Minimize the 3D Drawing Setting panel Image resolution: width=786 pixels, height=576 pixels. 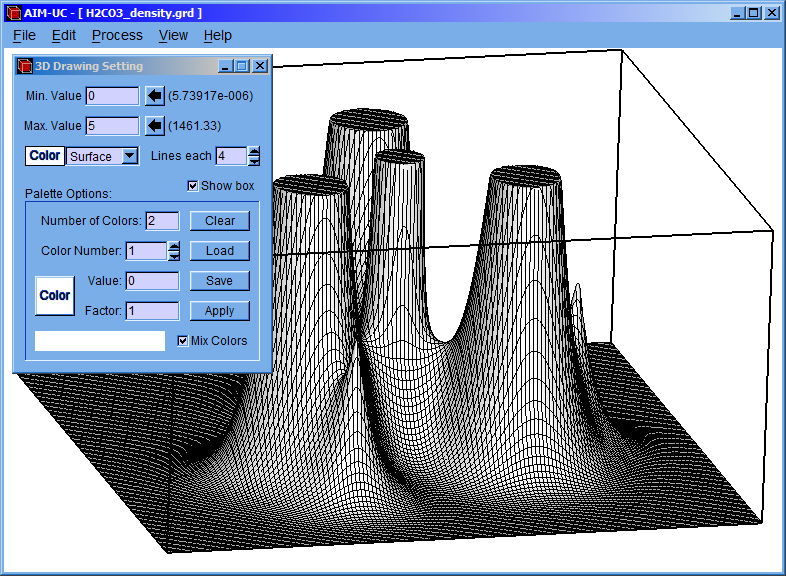click(x=225, y=66)
